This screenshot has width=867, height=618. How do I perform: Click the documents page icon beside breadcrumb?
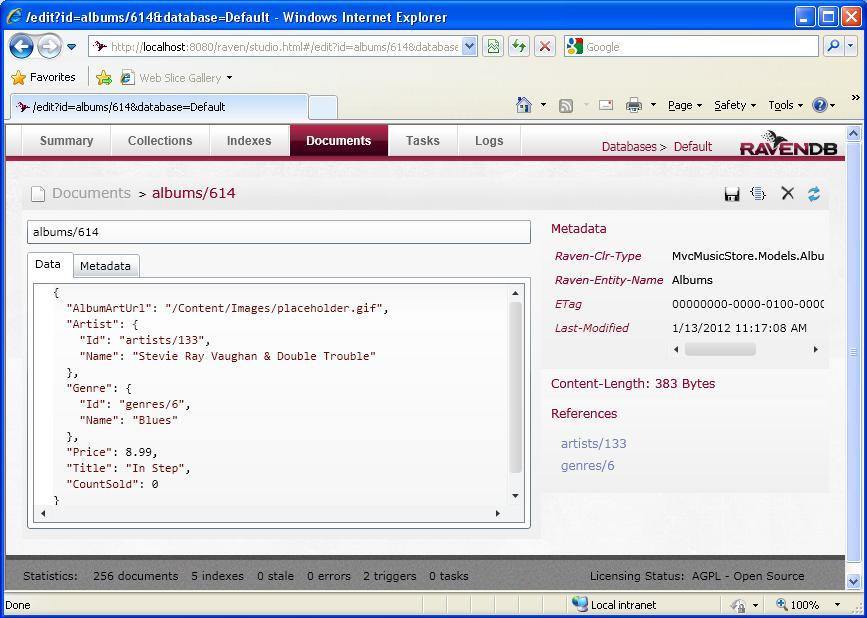39,193
